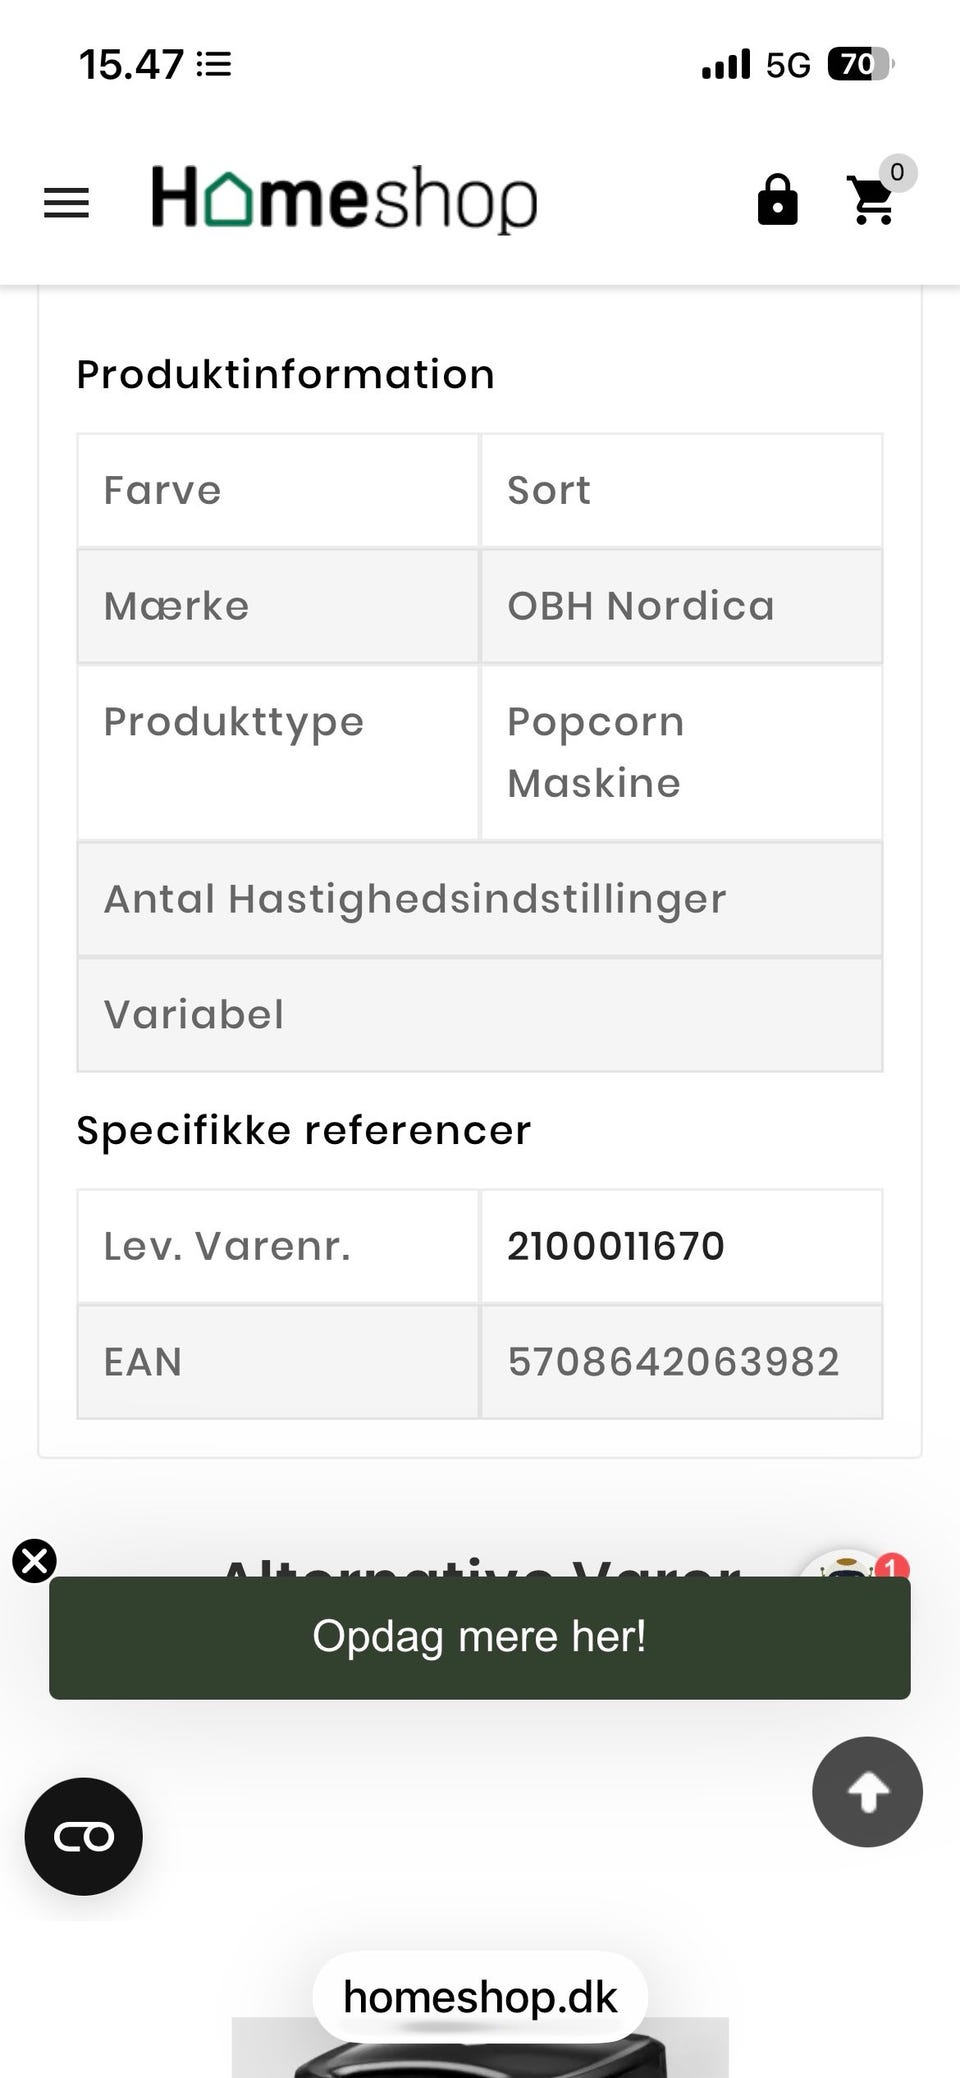Tap the 'Produktinformation' heading
Screen dimensions: 960x2078
(x=286, y=375)
